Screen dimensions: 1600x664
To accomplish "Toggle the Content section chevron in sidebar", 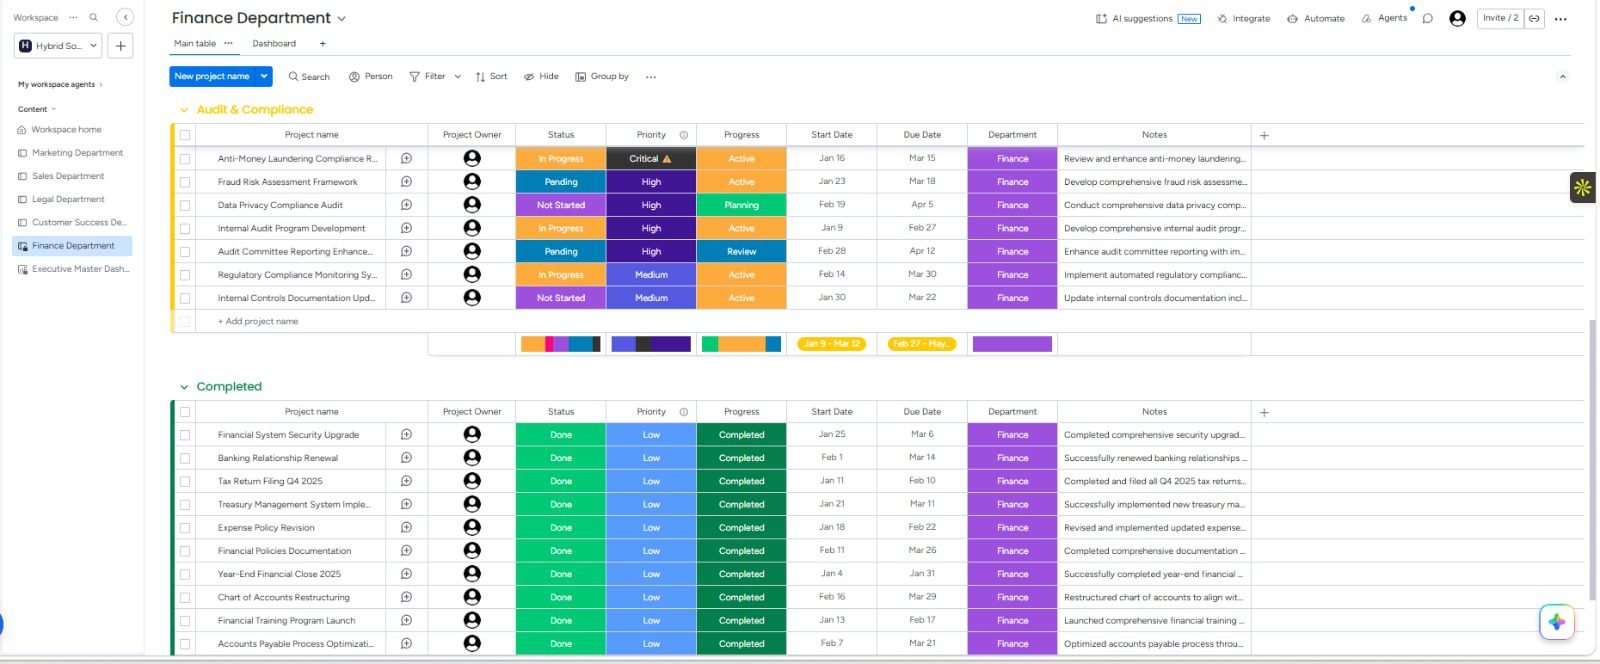I will 54,109.
